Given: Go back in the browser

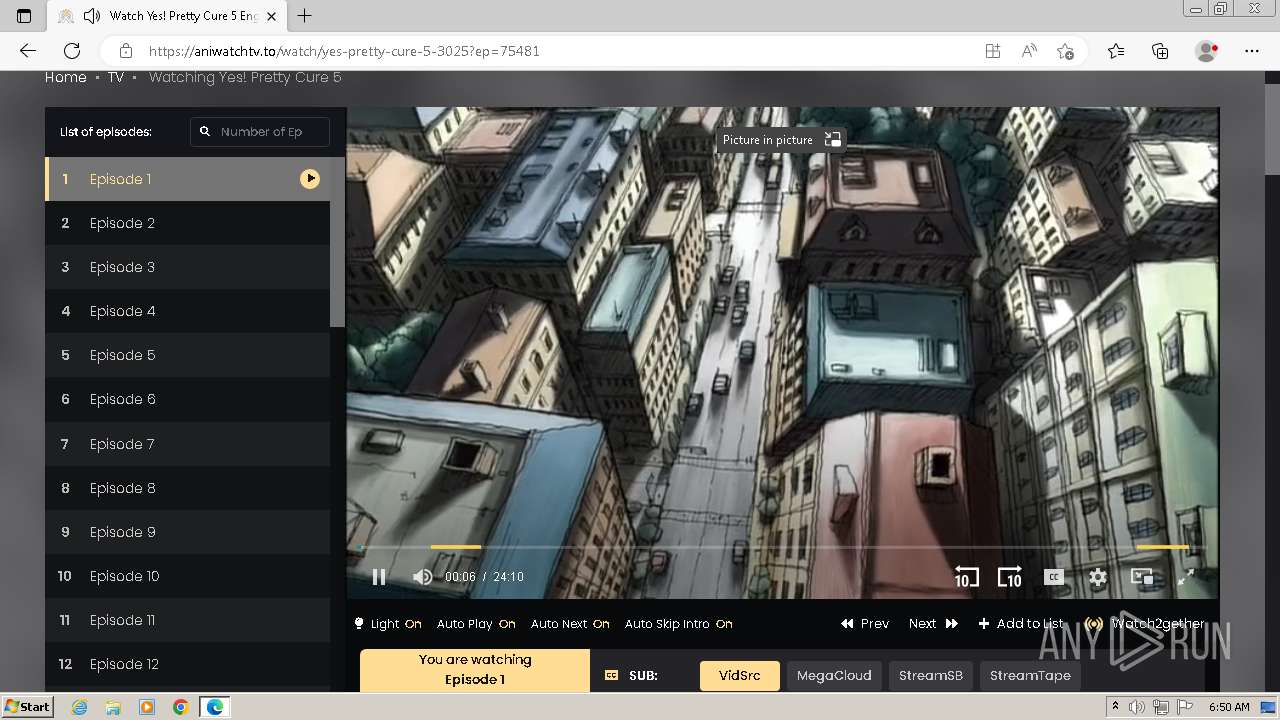Looking at the screenshot, I should 28,51.
